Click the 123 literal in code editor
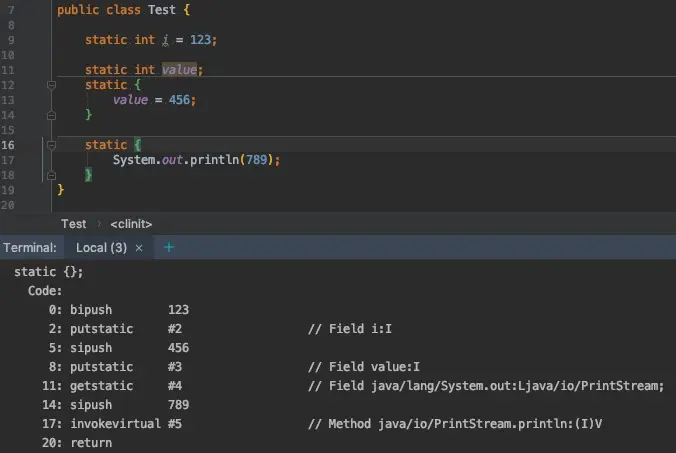 pos(200,40)
